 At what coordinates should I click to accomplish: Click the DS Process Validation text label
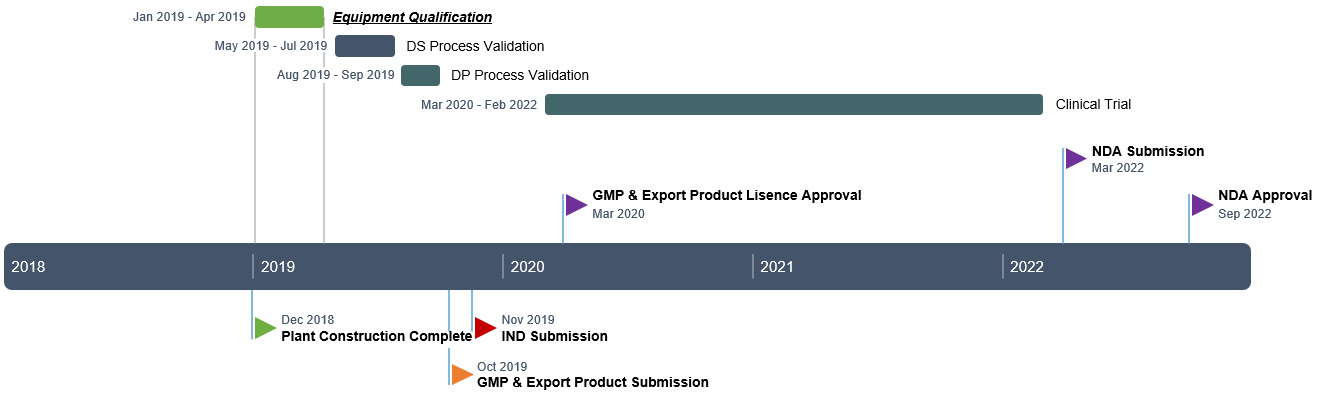click(475, 46)
